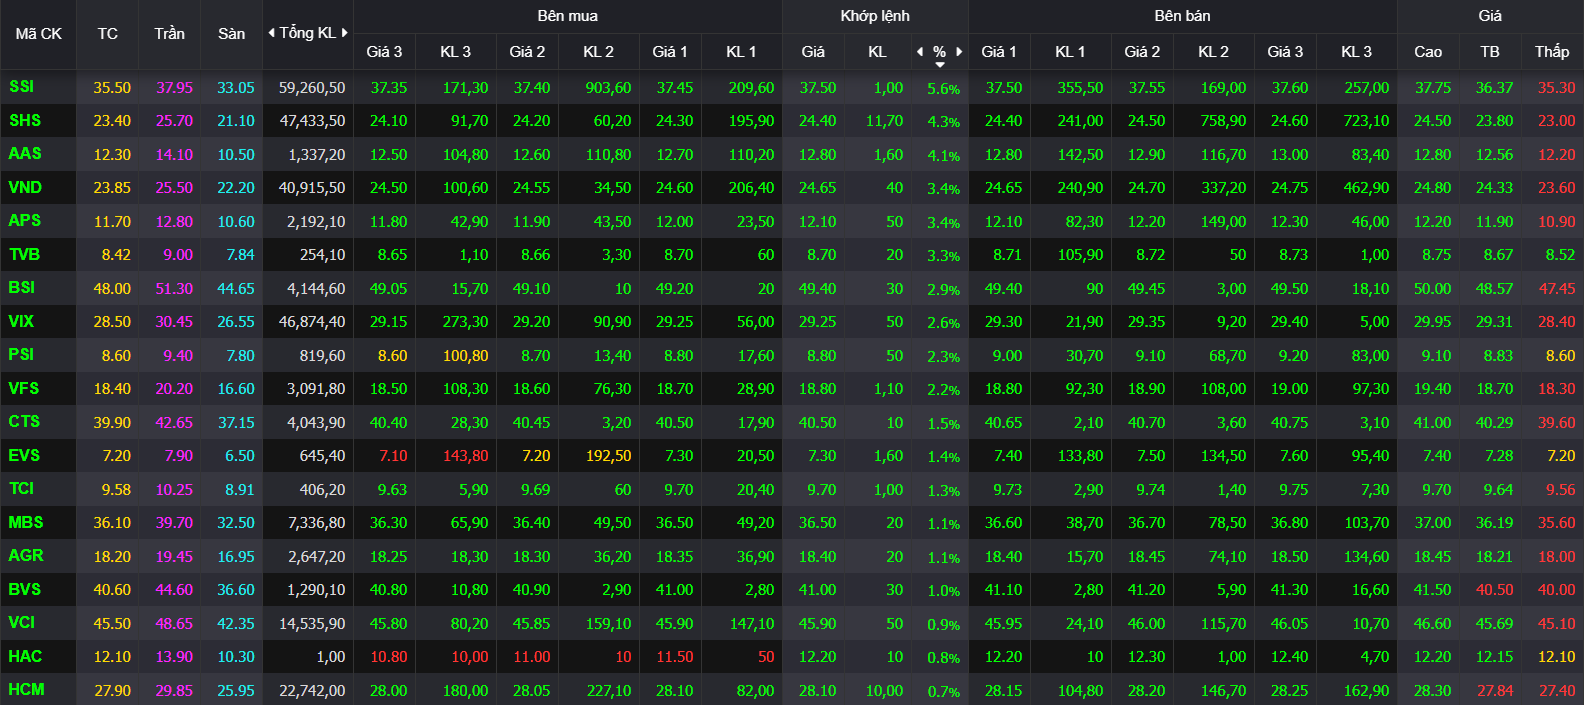The width and height of the screenshot is (1584, 705).
Task: Select the TCI ticker row label
Action: coord(21,488)
